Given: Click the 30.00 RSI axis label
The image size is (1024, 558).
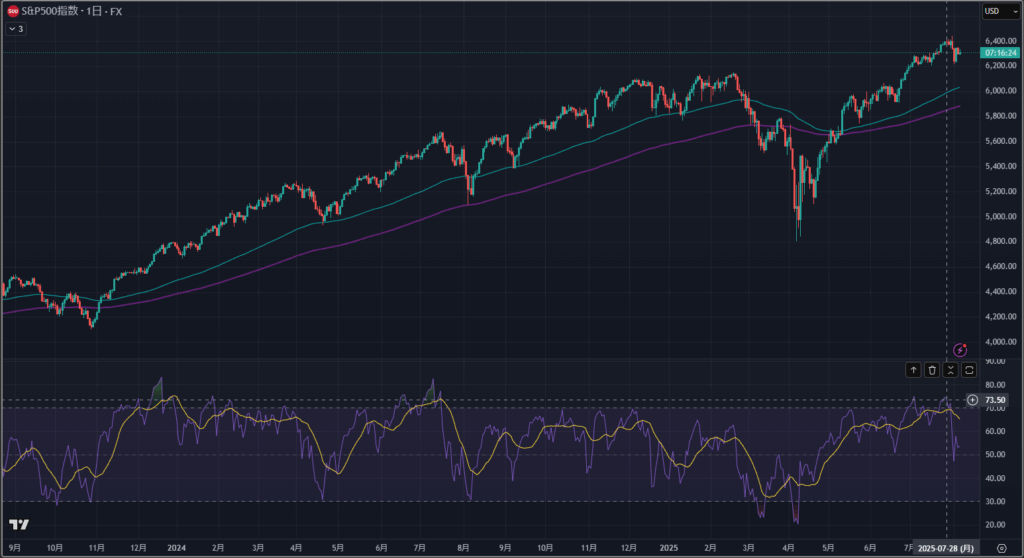Looking at the screenshot, I should (x=995, y=502).
